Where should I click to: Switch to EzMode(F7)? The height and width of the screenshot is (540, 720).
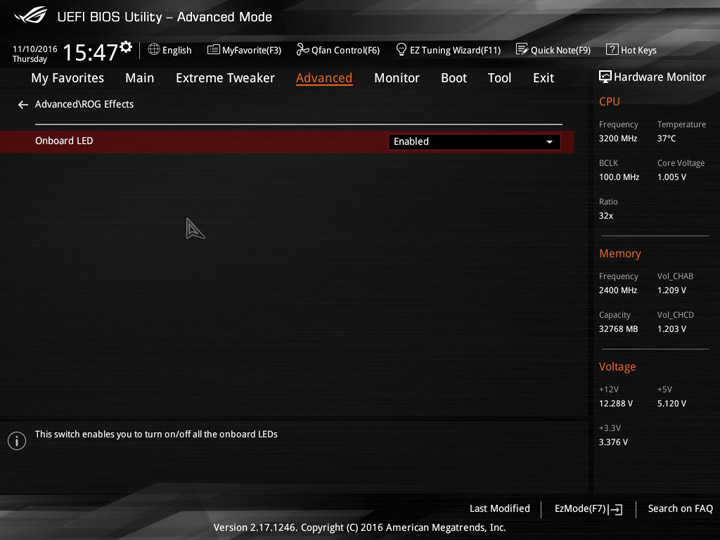tap(580, 508)
